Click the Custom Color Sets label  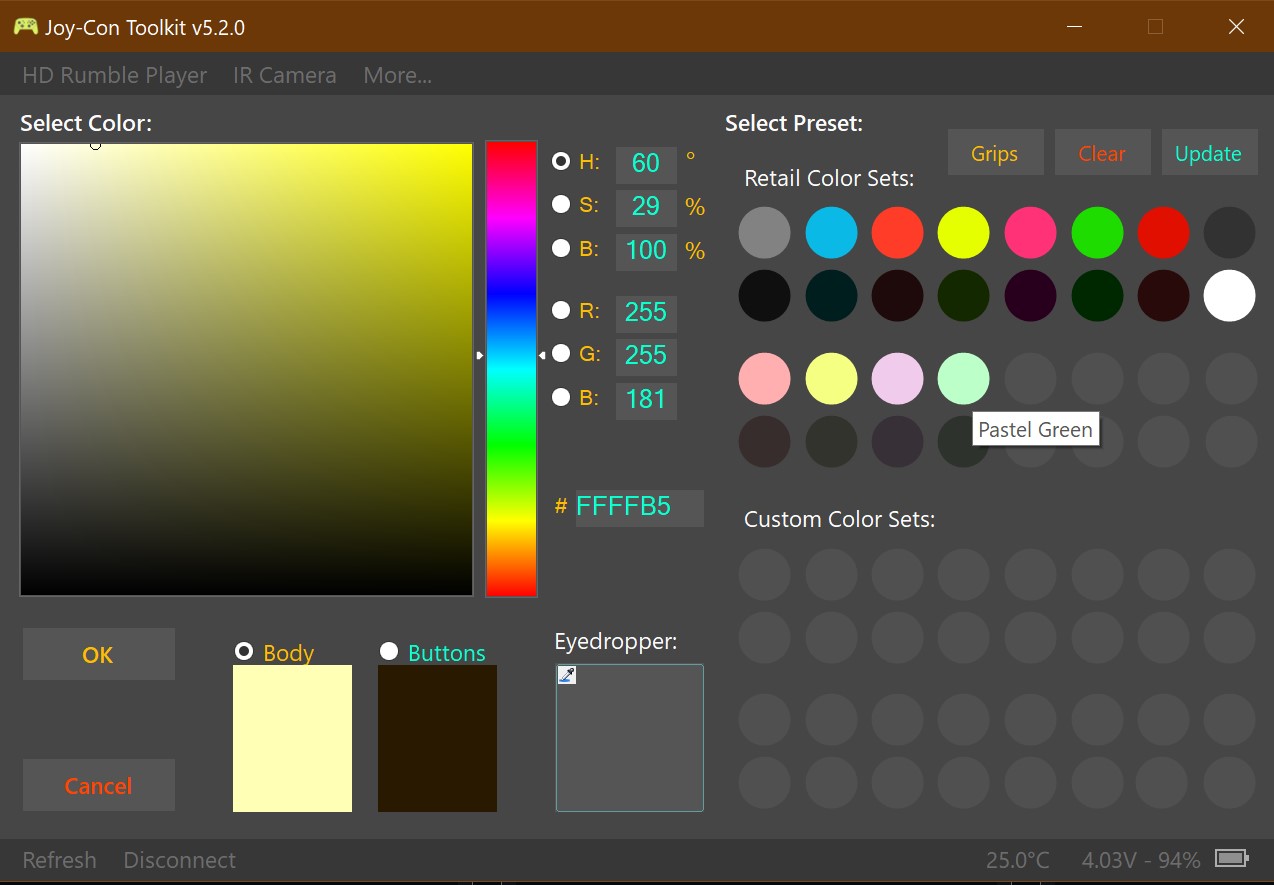point(840,520)
